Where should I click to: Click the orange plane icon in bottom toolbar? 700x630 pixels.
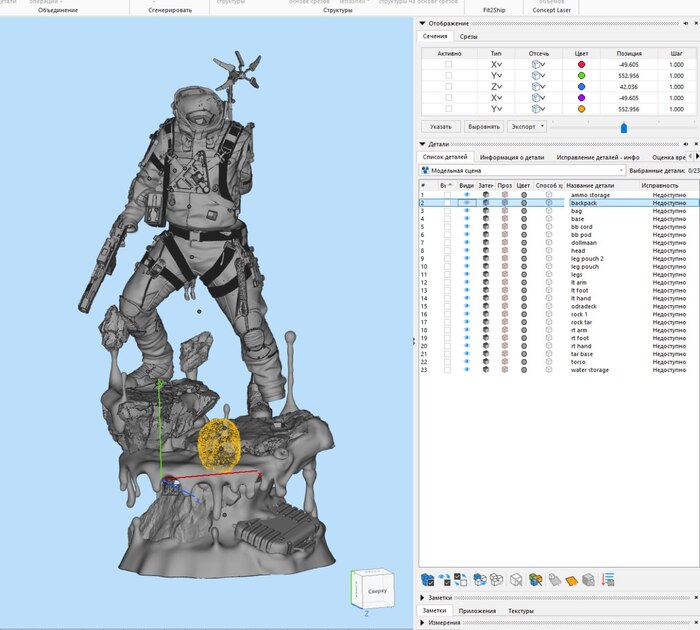click(x=571, y=580)
